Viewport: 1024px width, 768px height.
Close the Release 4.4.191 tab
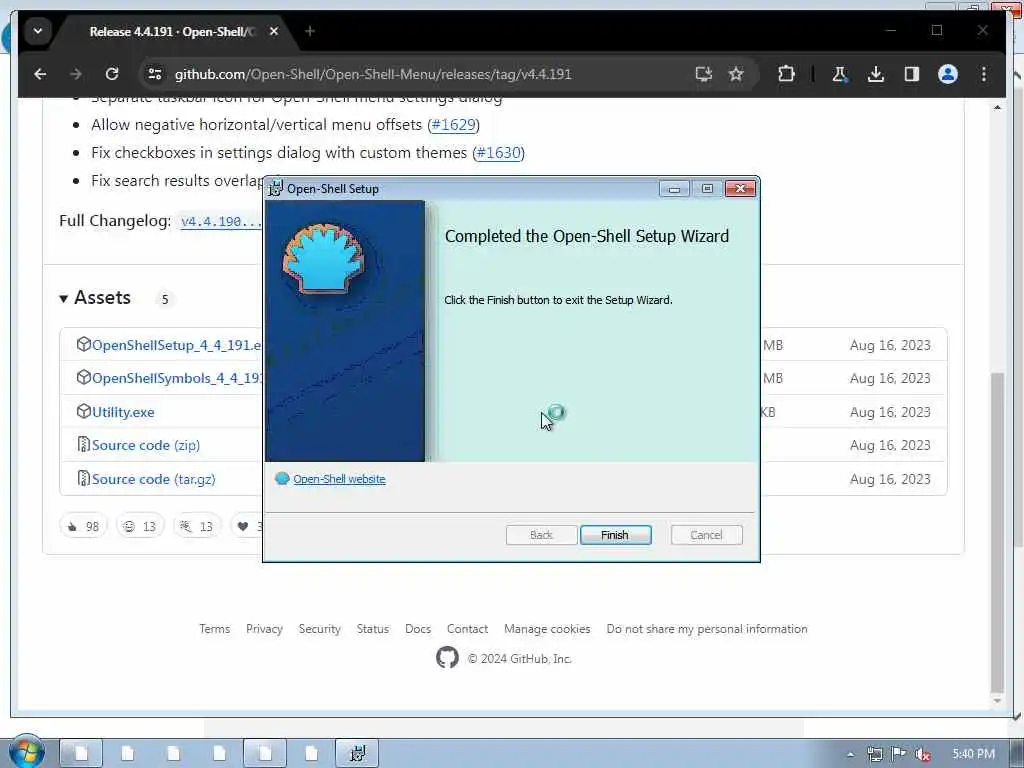coord(274,31)
